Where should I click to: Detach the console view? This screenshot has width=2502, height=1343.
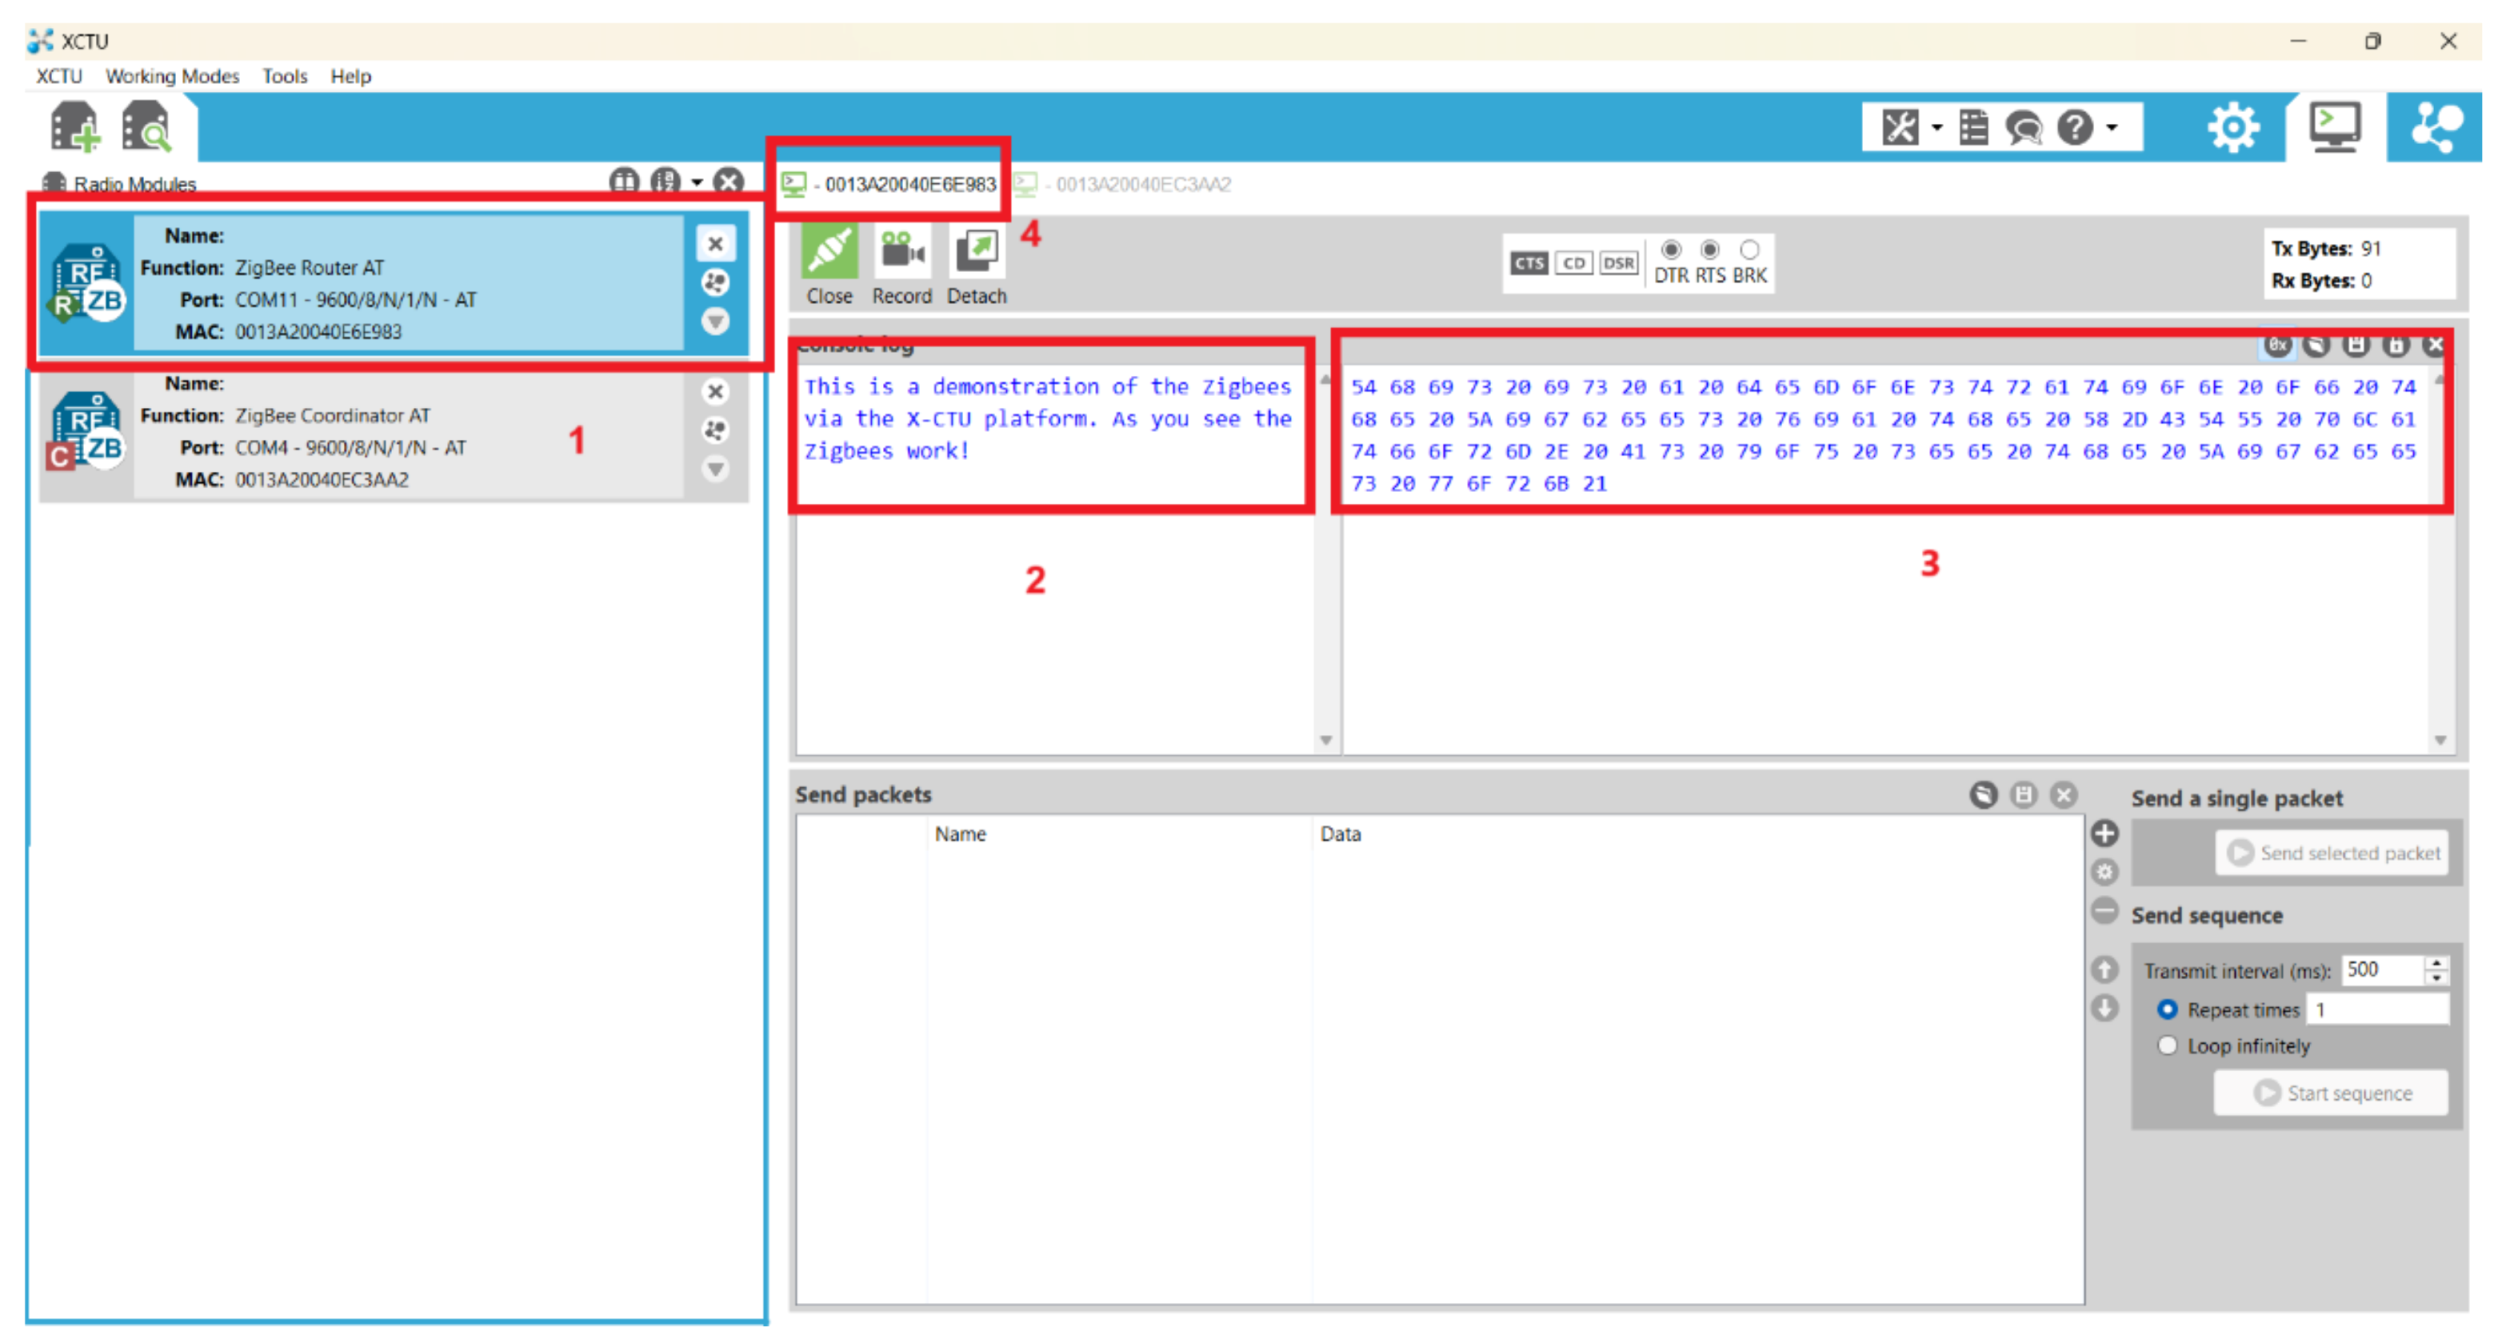point(976,252)
